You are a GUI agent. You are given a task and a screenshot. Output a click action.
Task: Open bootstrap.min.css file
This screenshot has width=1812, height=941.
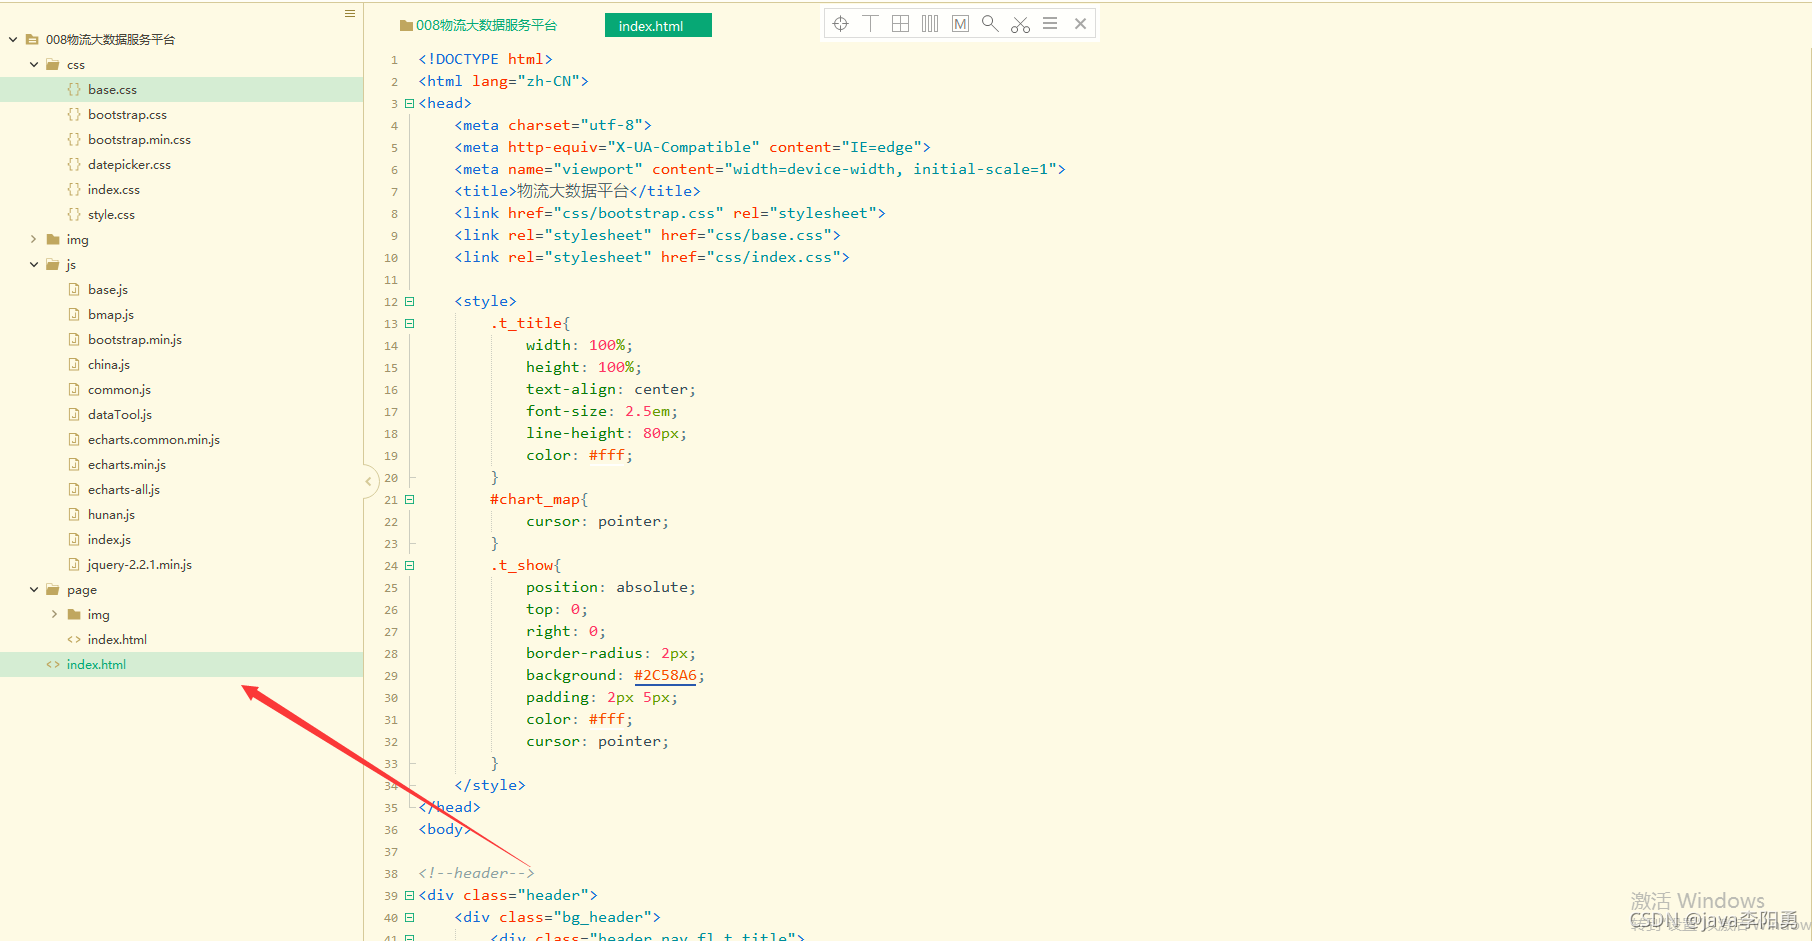coord(139,140)
